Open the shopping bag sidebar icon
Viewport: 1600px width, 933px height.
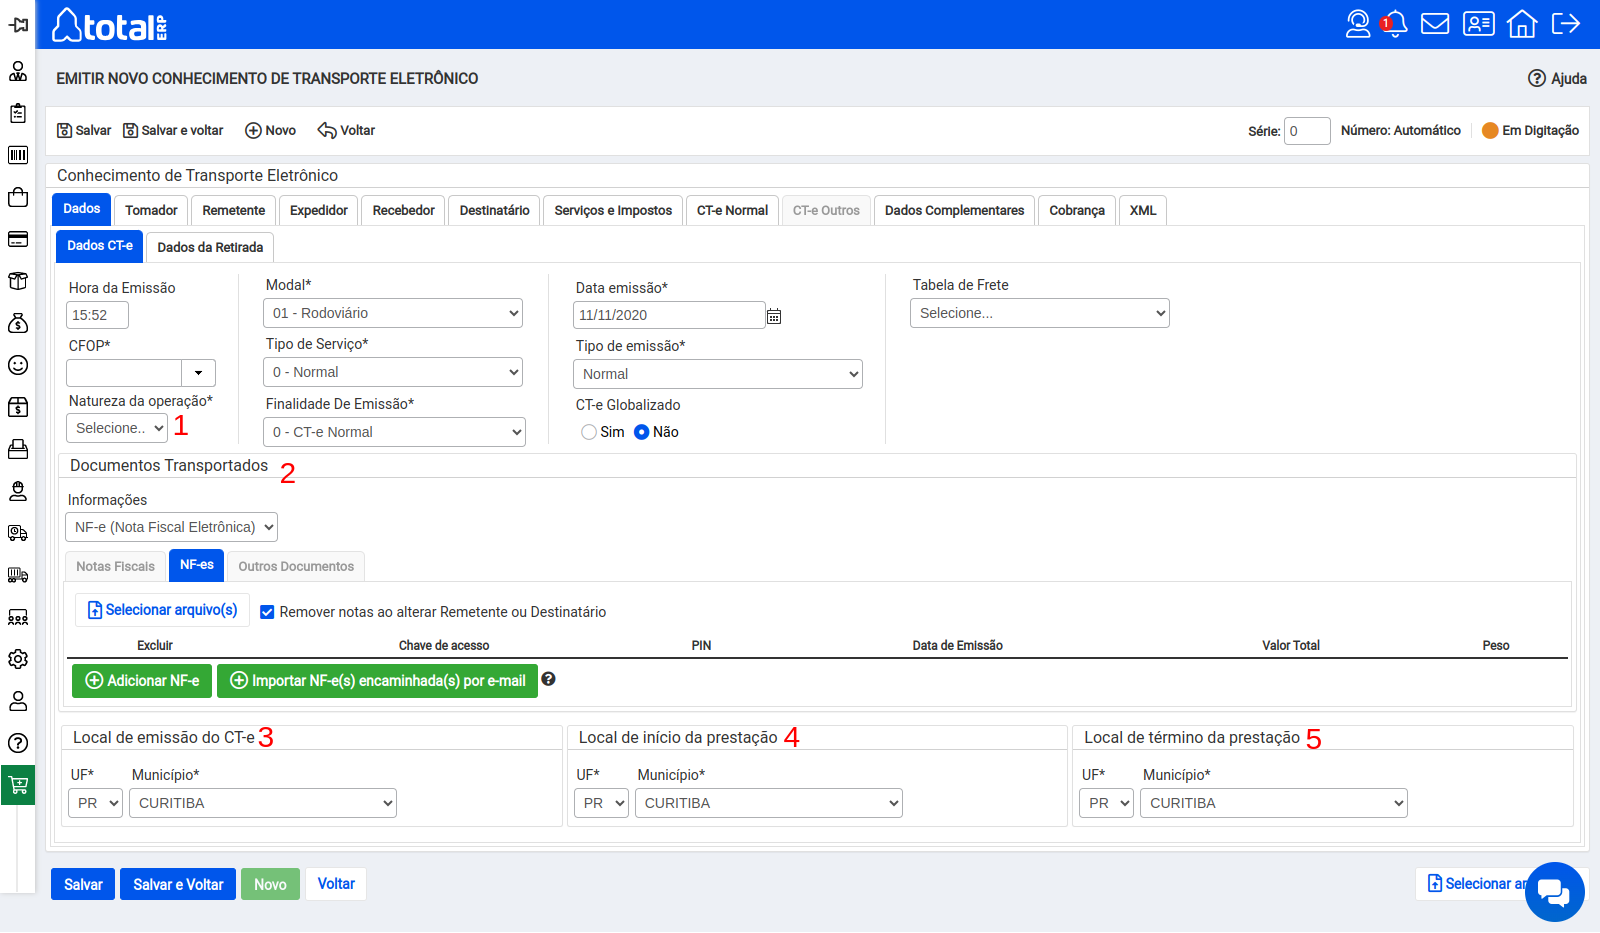[18, 197]
